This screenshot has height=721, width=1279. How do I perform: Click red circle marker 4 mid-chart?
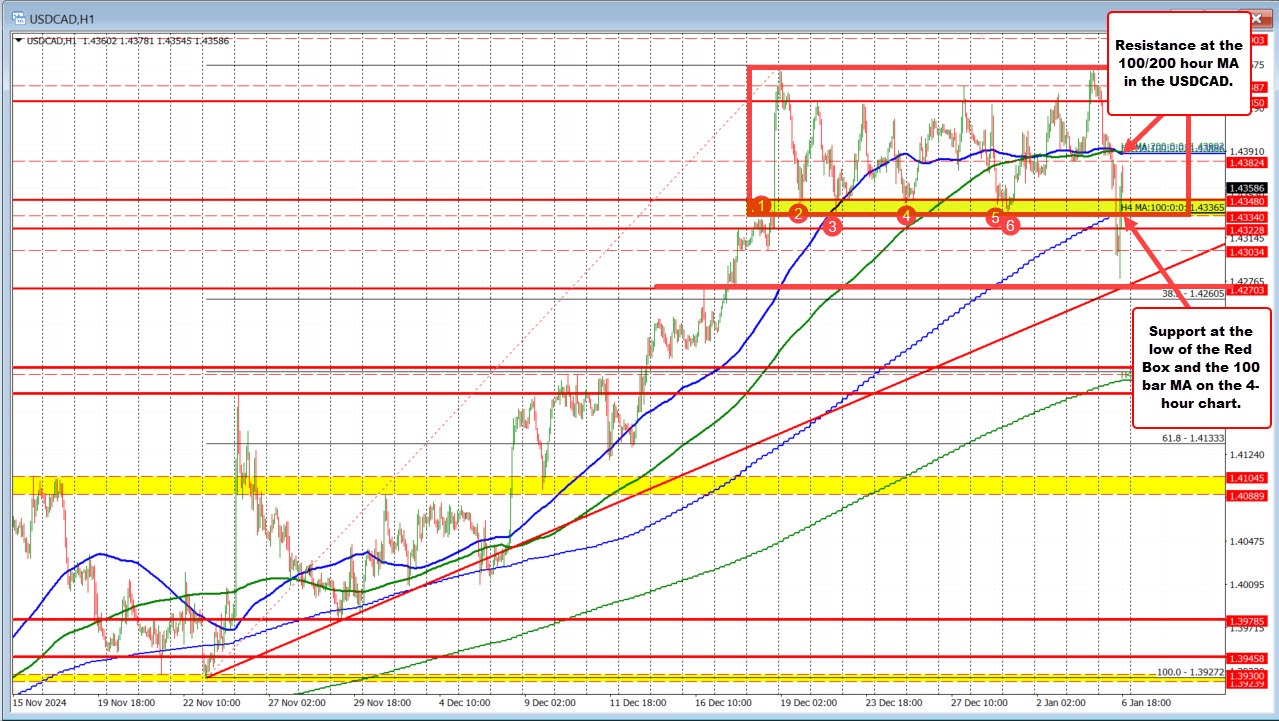[x=907, y=216]
